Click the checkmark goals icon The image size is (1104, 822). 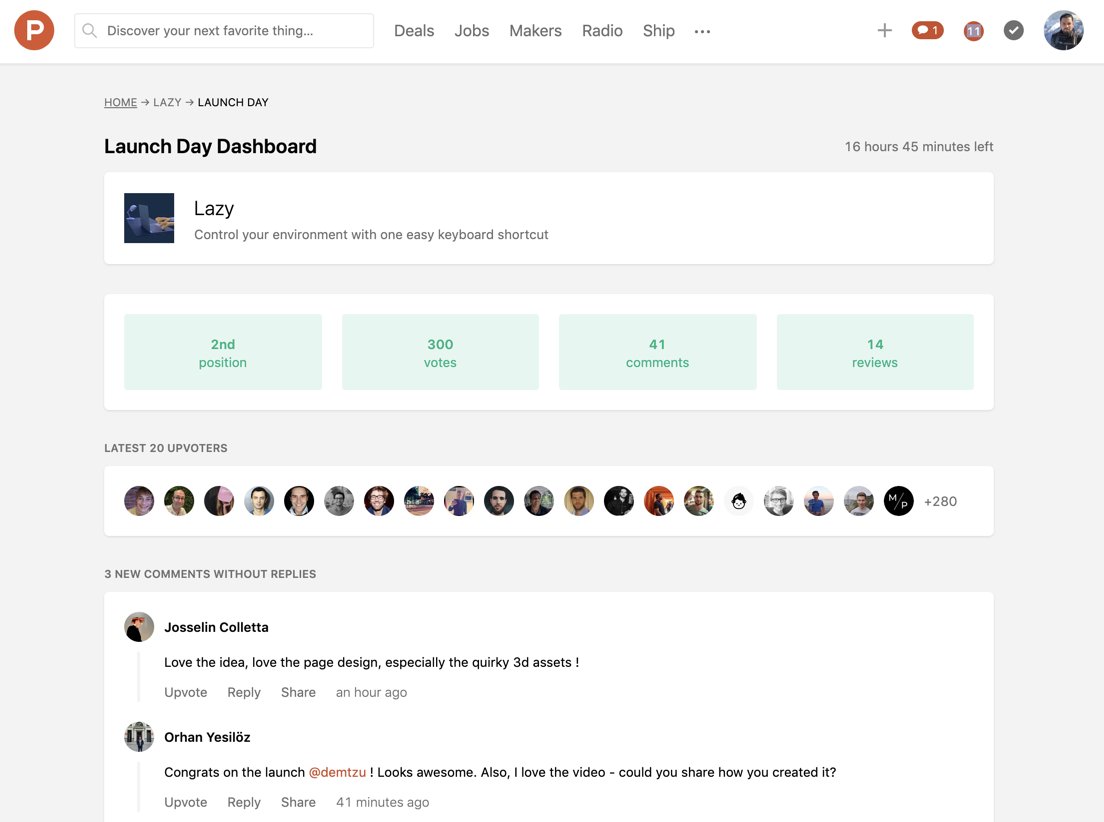point(1013,30)
